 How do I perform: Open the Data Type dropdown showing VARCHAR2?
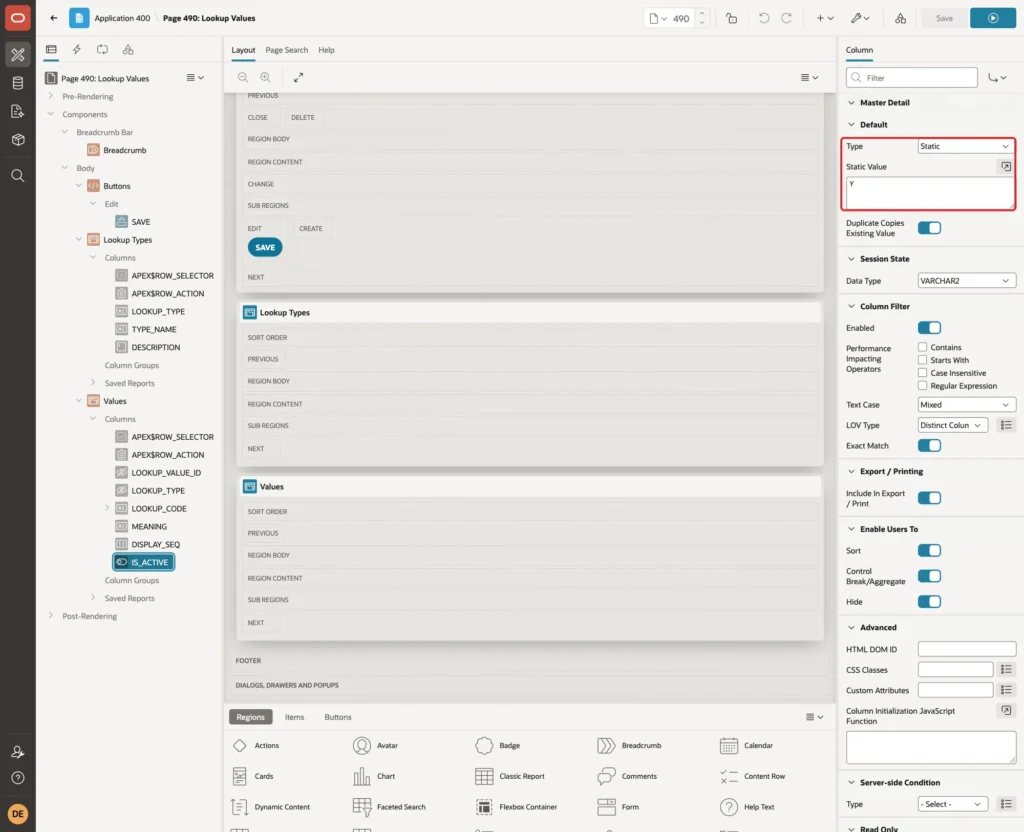pyautogui.click(x=966, y=281)
